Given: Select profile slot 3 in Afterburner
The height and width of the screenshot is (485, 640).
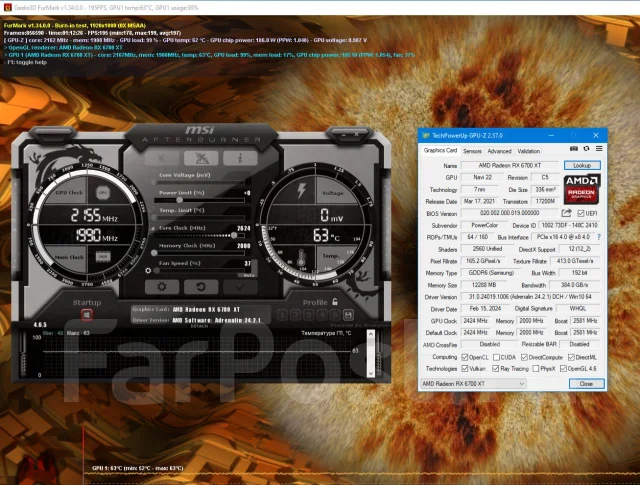Looking at the screenshot, I should 309,315.
